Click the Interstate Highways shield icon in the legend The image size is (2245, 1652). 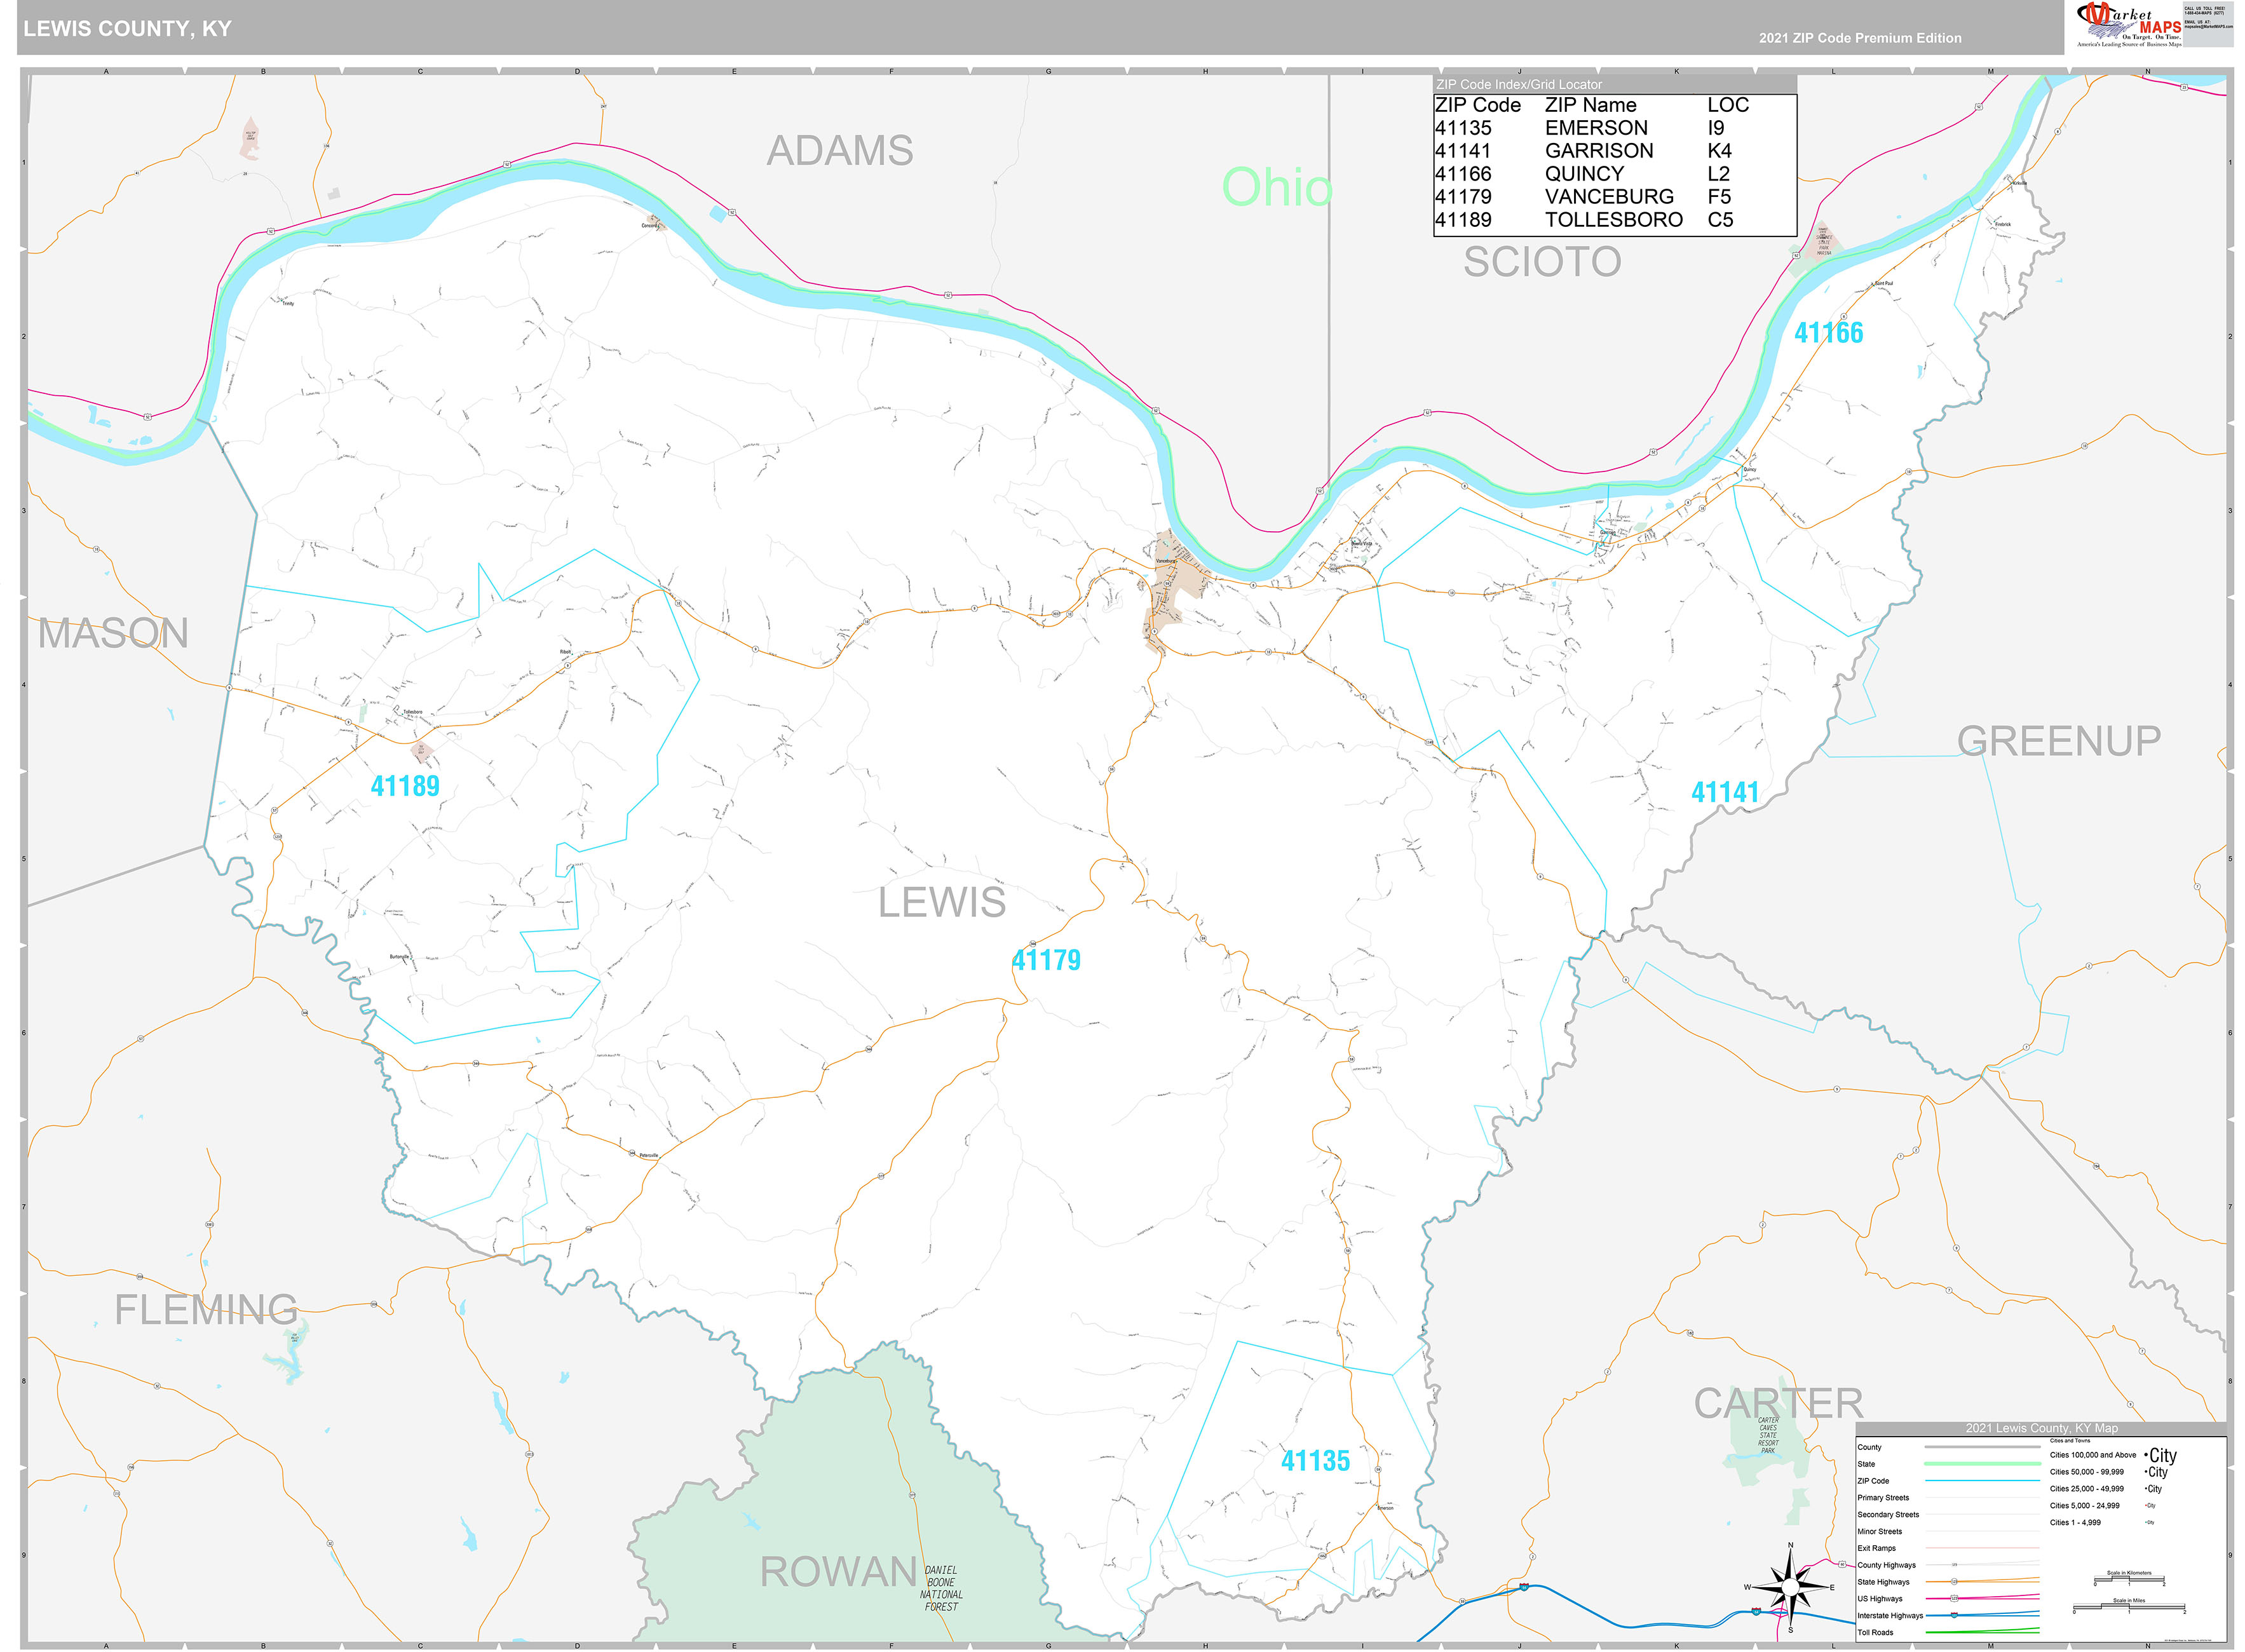point(1954,1616)
